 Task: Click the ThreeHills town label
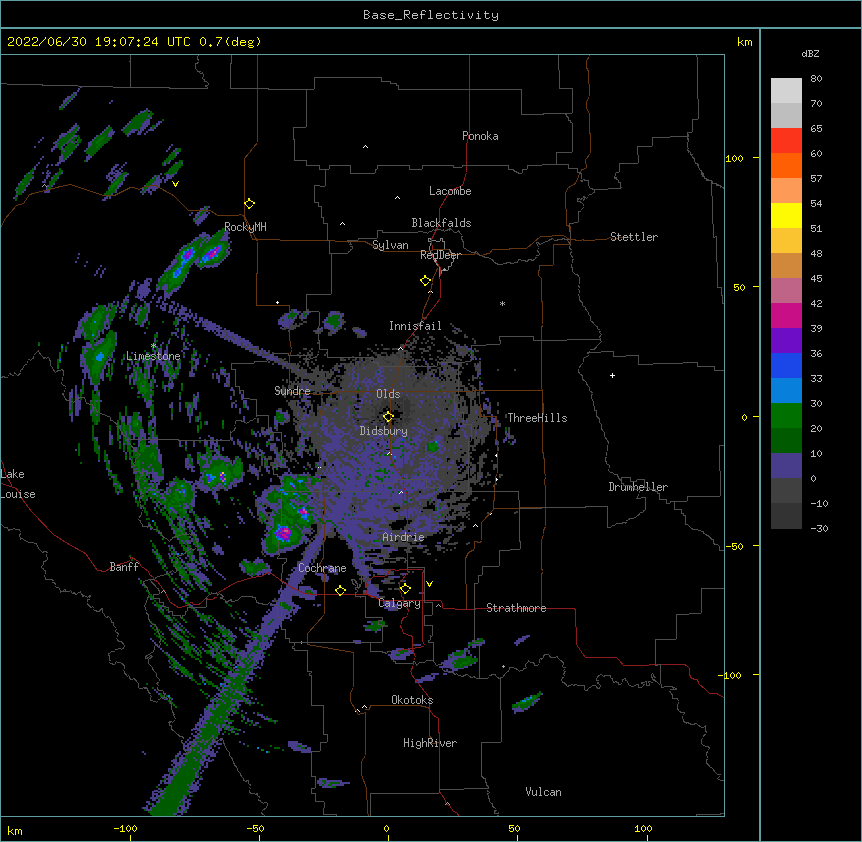[x=537, y=418]
